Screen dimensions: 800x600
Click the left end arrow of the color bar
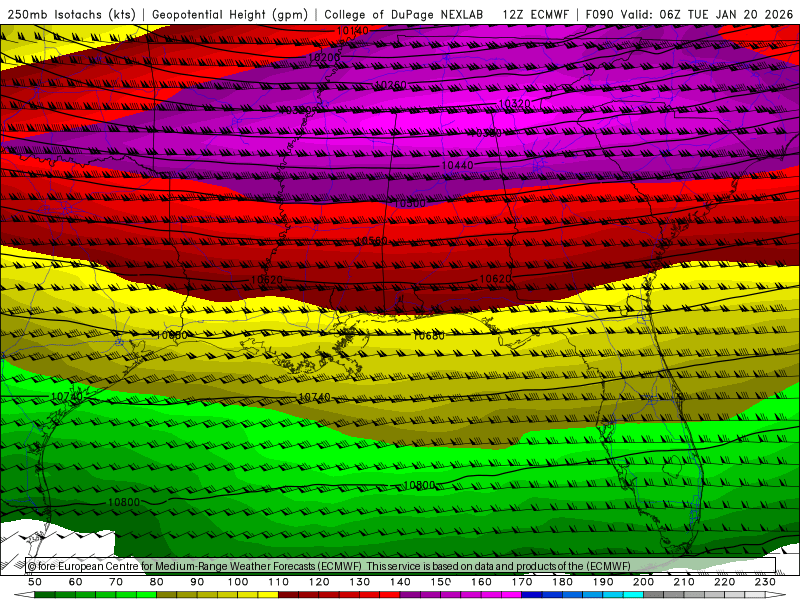point(24,595)
